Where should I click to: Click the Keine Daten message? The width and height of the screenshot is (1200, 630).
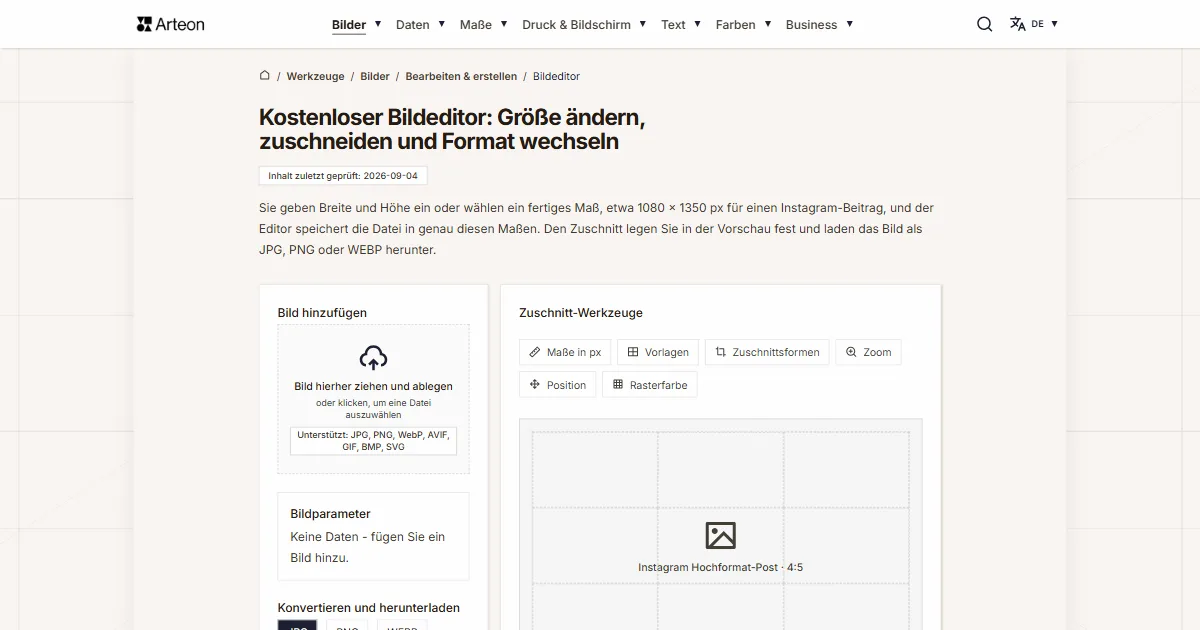(367, 547)
